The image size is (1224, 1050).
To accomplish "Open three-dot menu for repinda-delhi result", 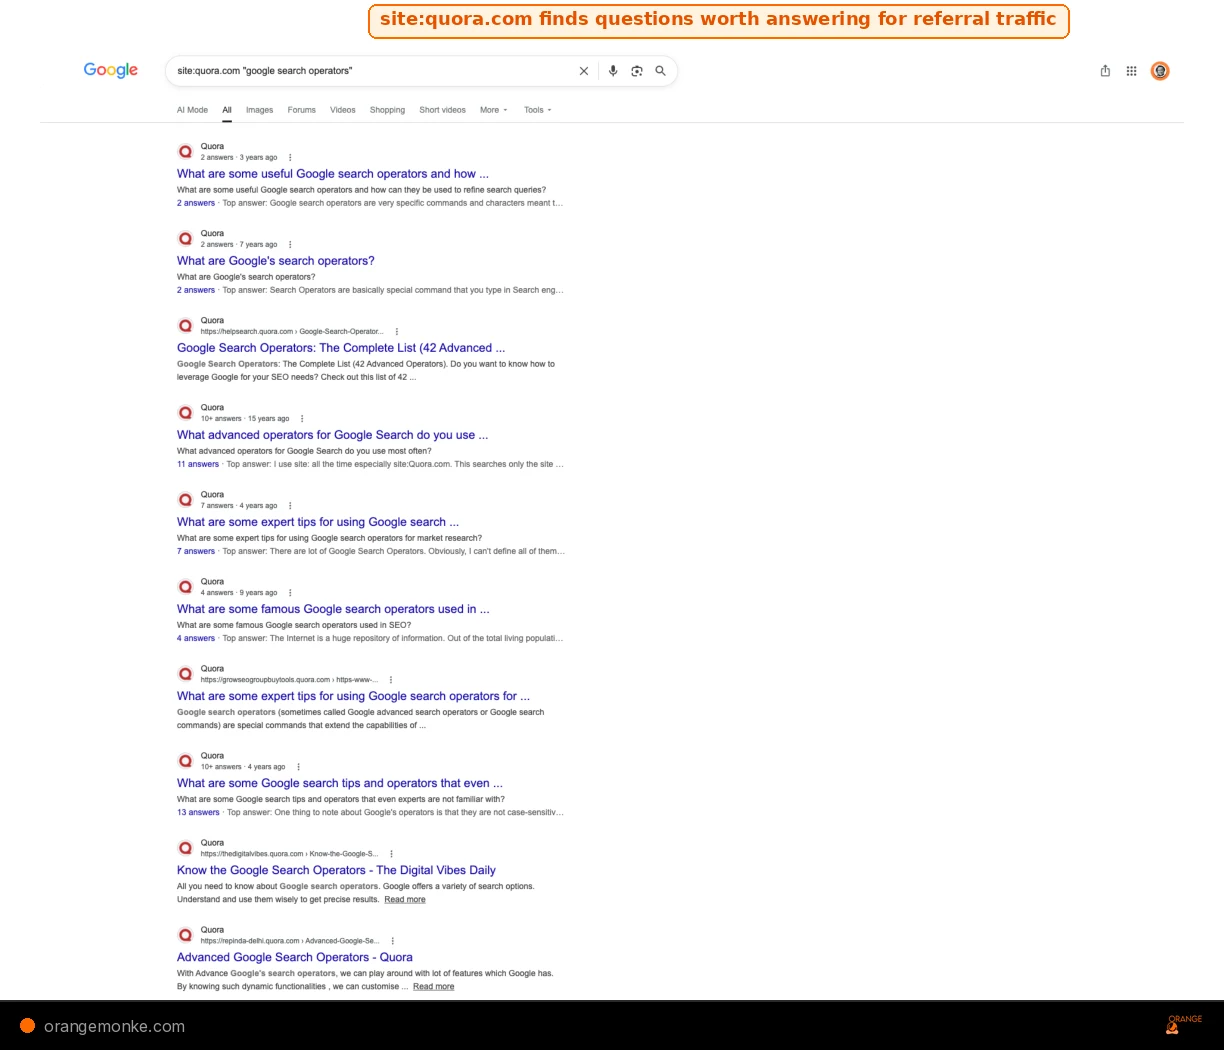I will 393,940.
